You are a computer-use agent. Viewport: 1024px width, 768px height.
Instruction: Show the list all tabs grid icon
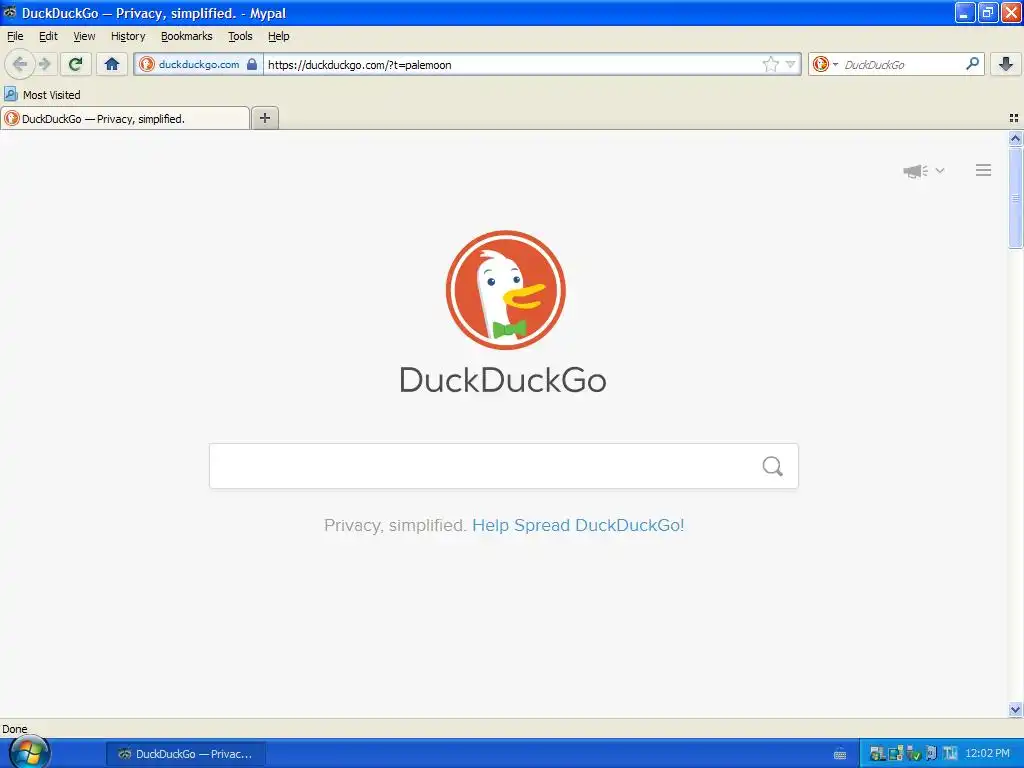(x=1014, y=118)
